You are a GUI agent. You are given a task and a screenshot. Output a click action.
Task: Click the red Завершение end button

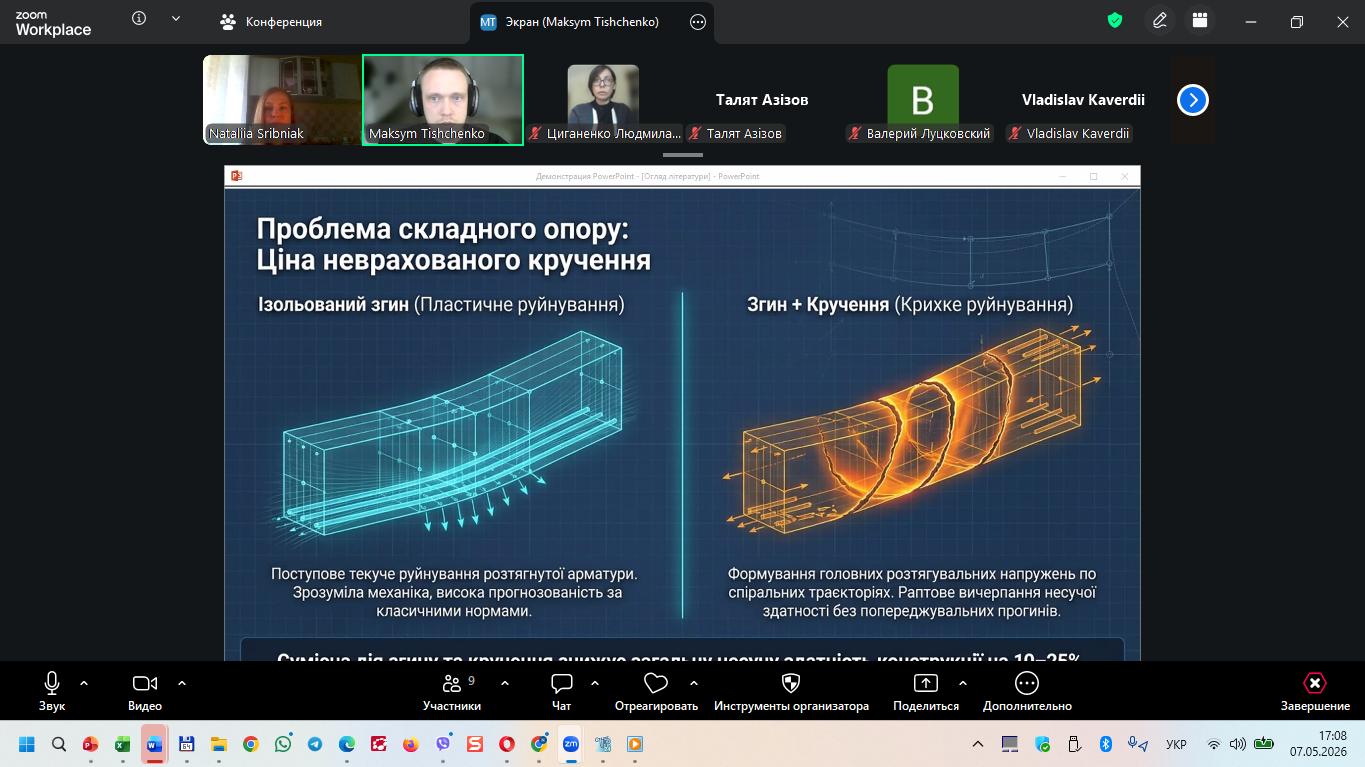click(1315, 691)
